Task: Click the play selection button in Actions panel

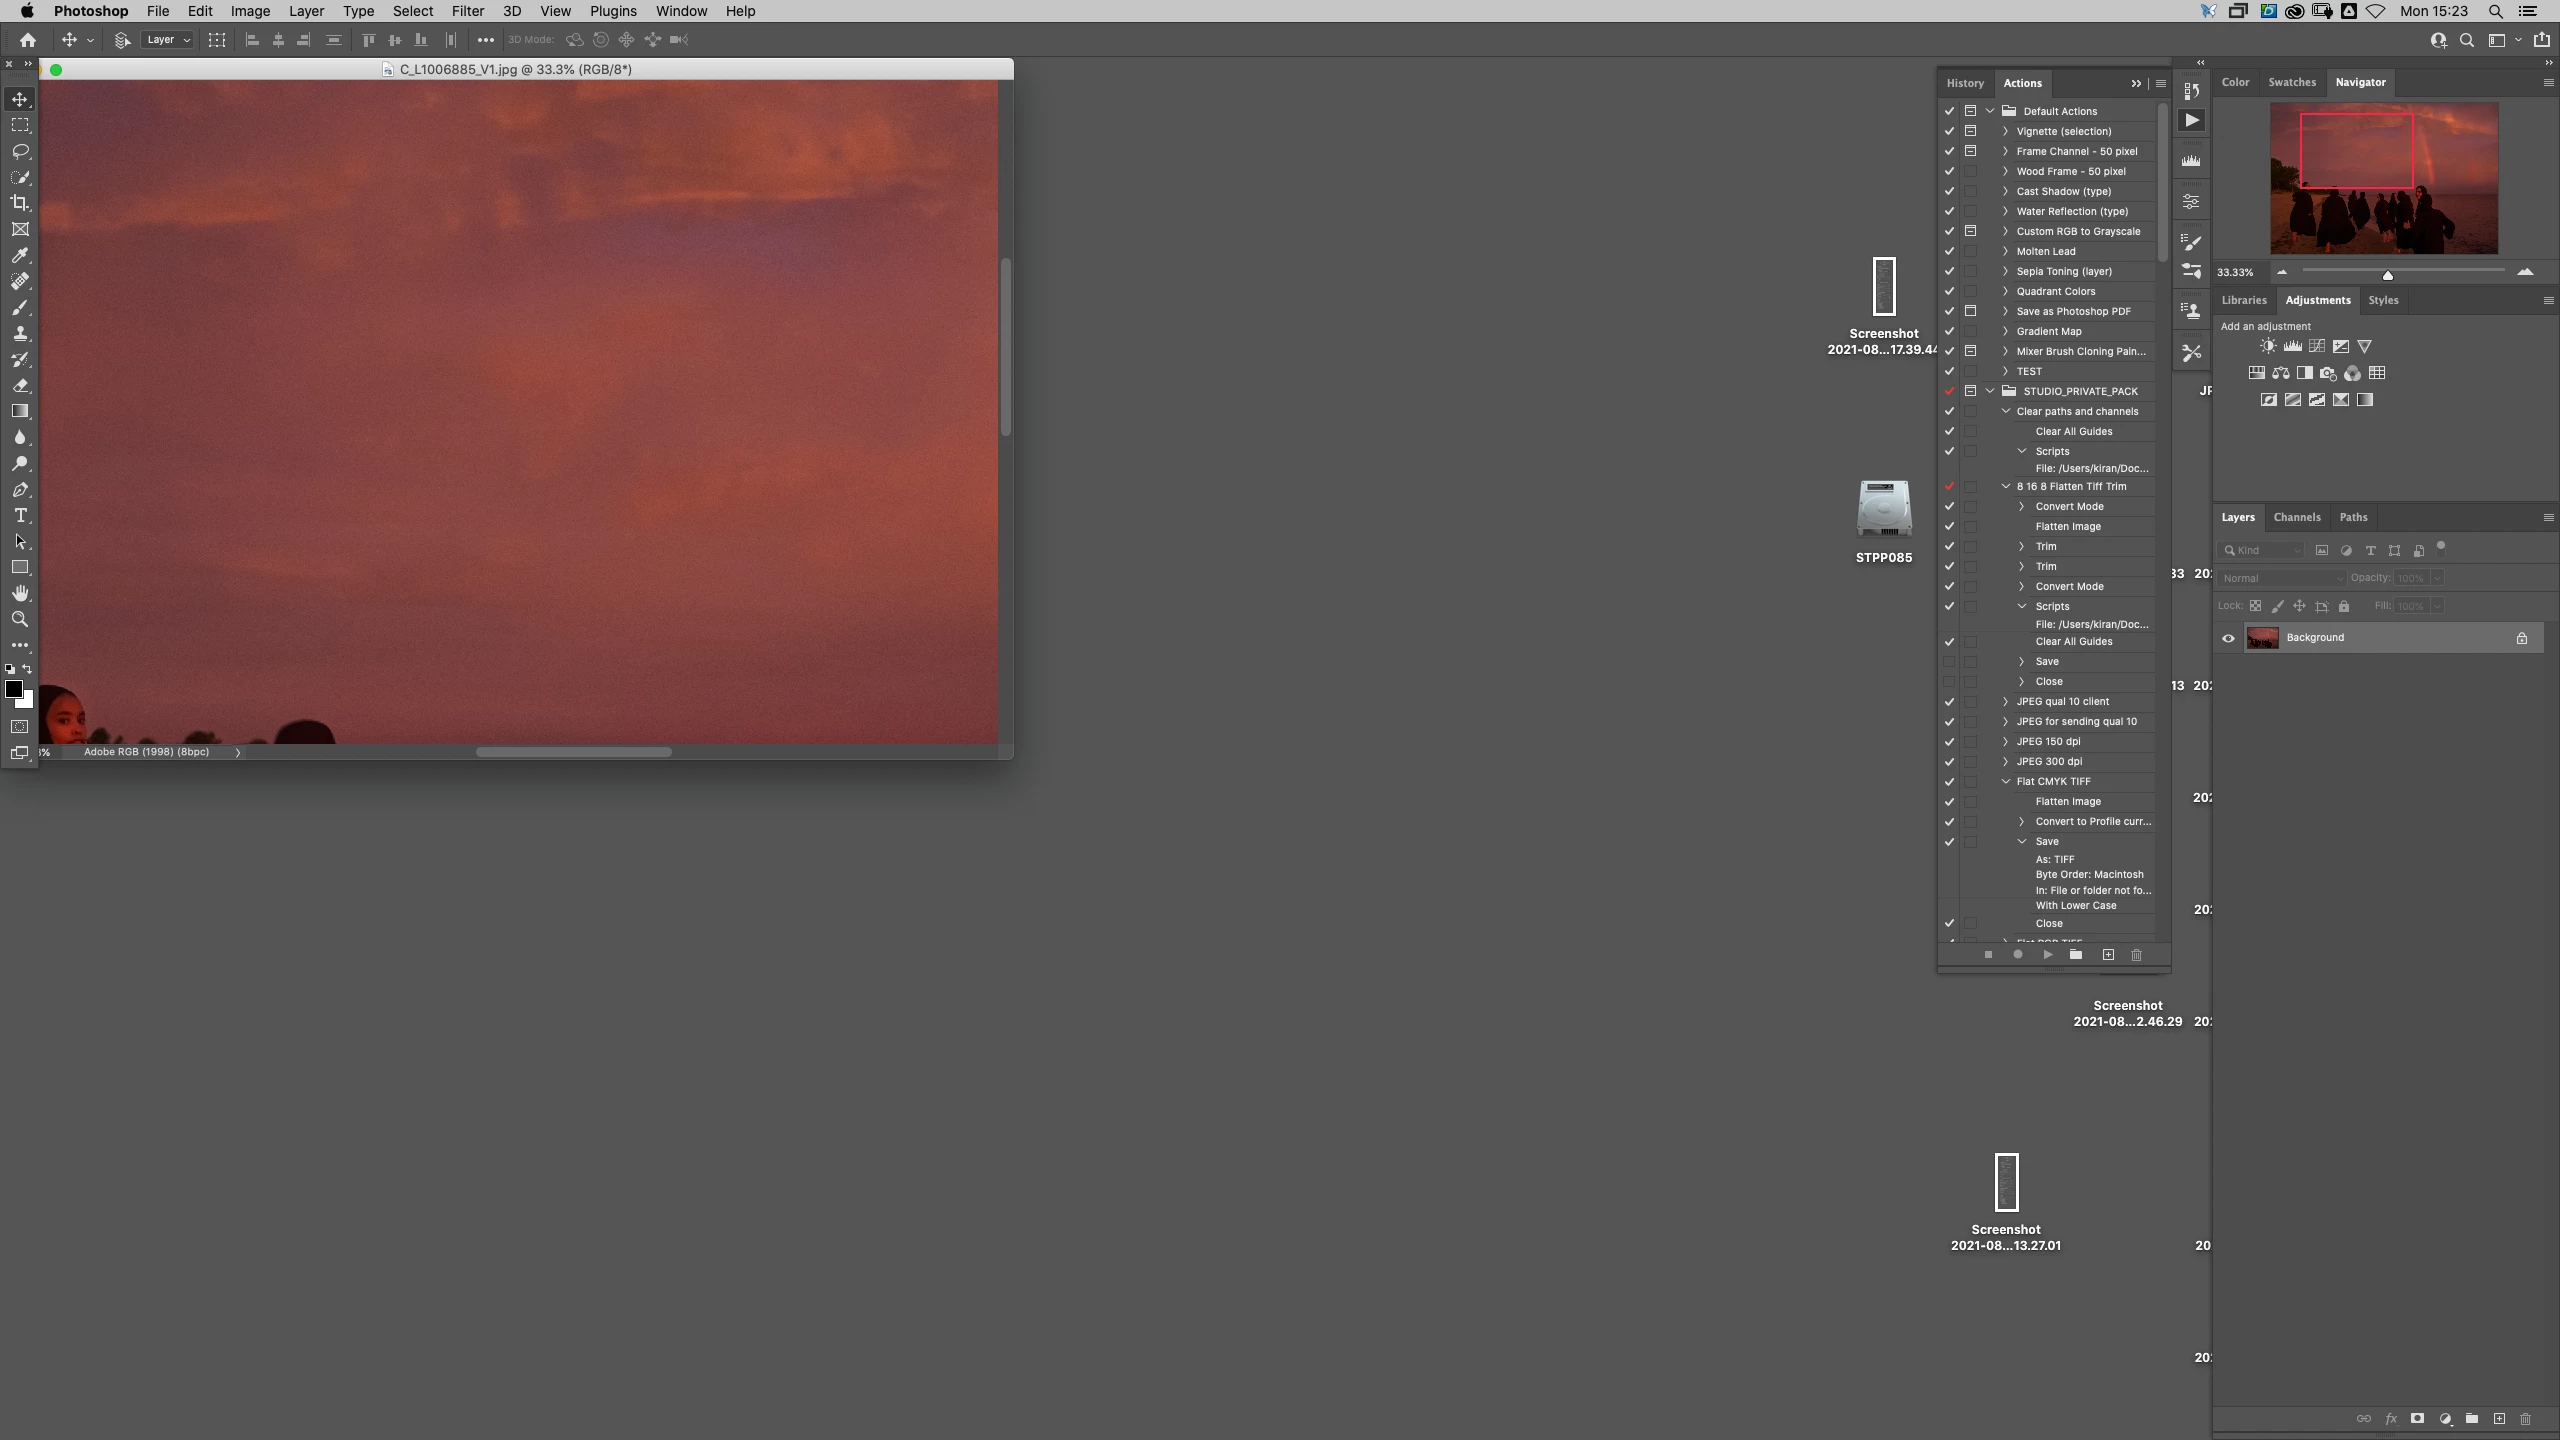Action: [x=2047, y=955]
